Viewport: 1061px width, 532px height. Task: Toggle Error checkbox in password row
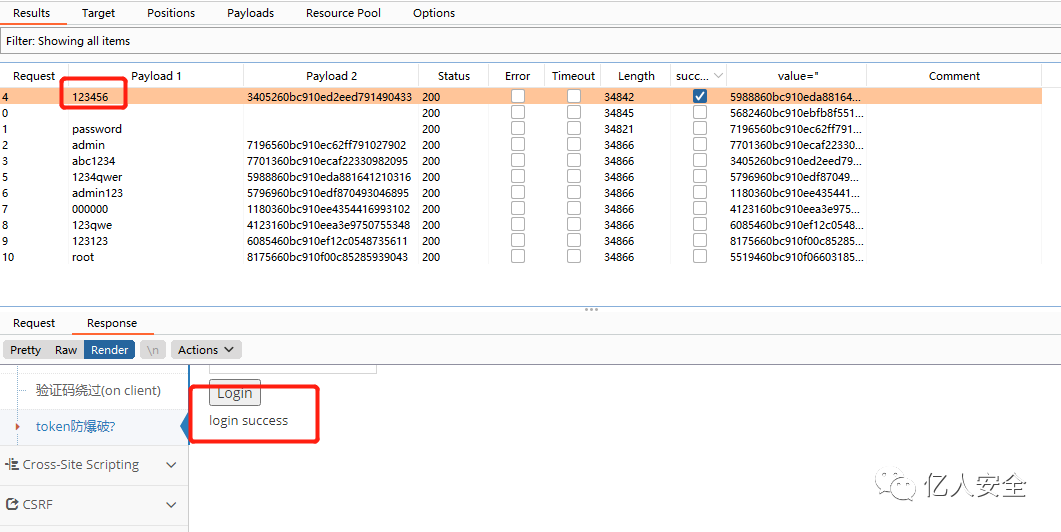point(518,129)
